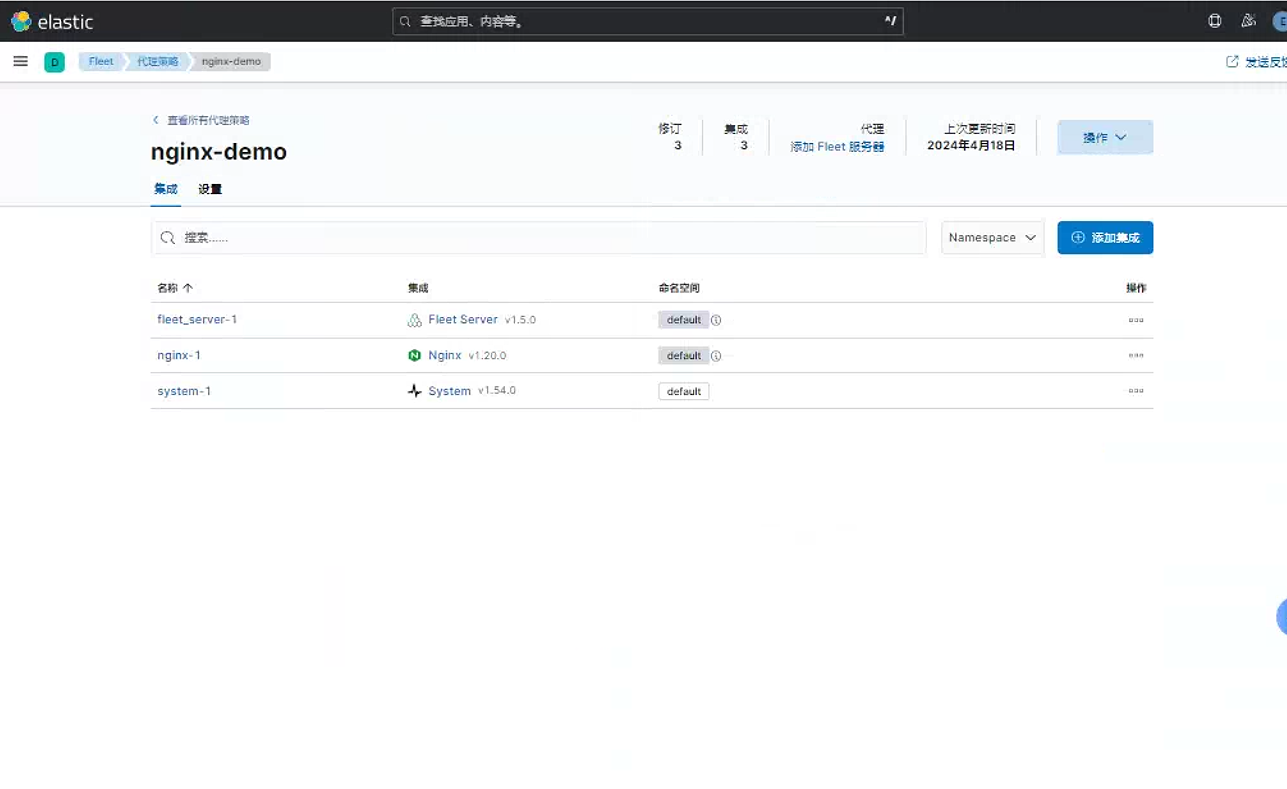This screenshot has width=1287, height=789.
Task: Click the info icon in nginx-1 row
Action: click(x=716, y=356)
